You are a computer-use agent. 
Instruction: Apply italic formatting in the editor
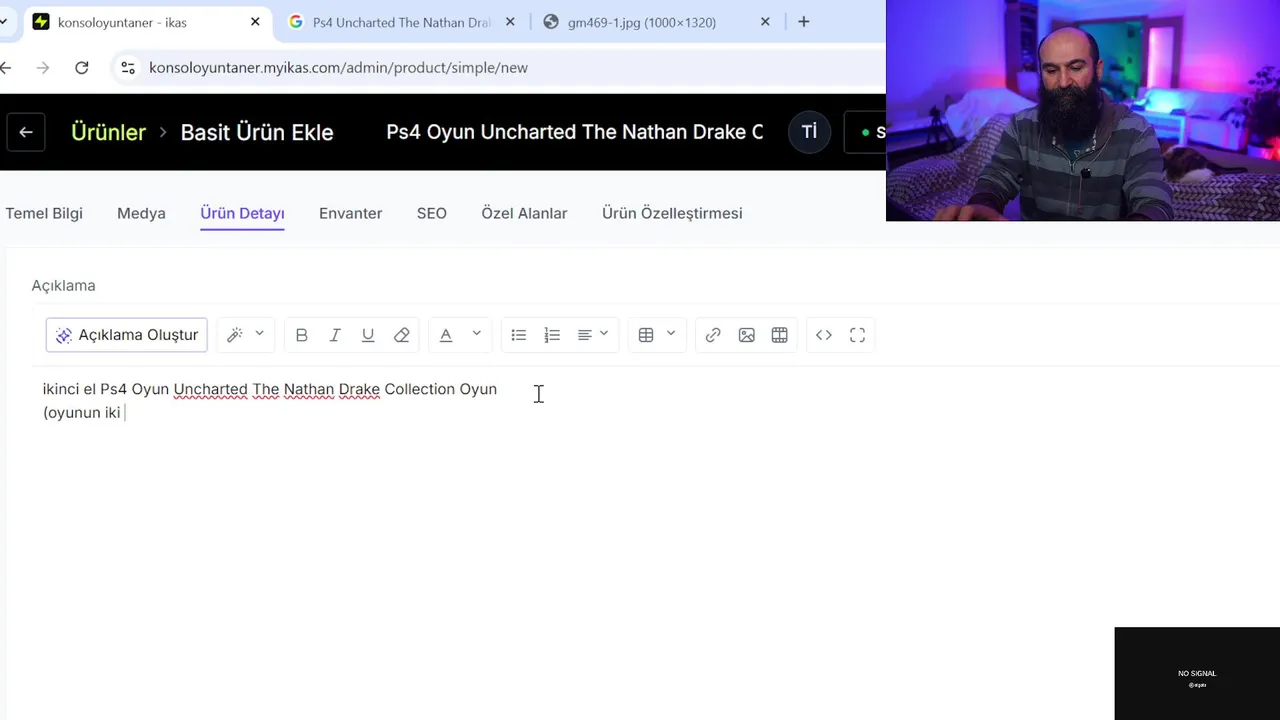[x=335, y=335]
